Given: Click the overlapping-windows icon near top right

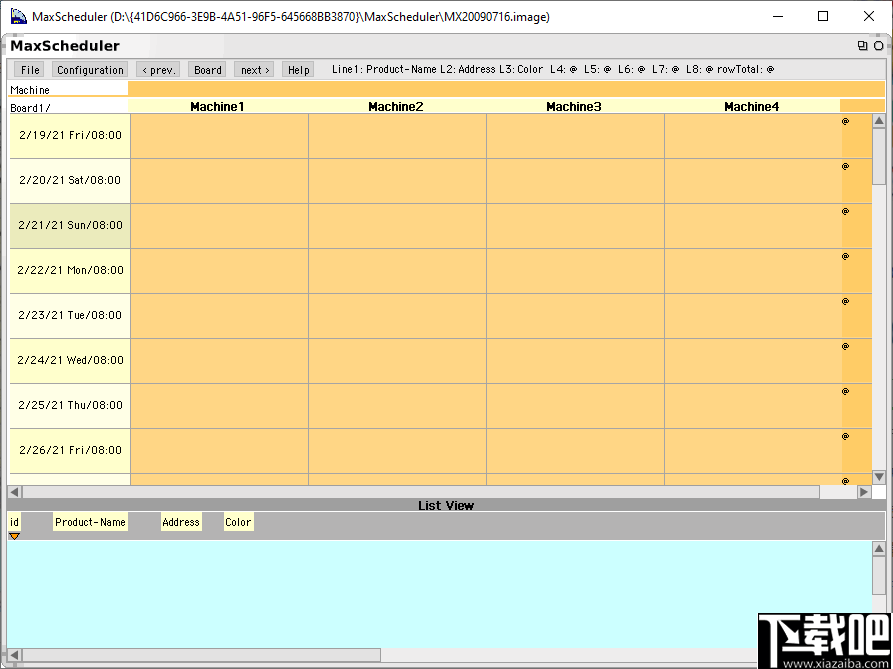Looking at the screenshot, I should coord(861,46).
